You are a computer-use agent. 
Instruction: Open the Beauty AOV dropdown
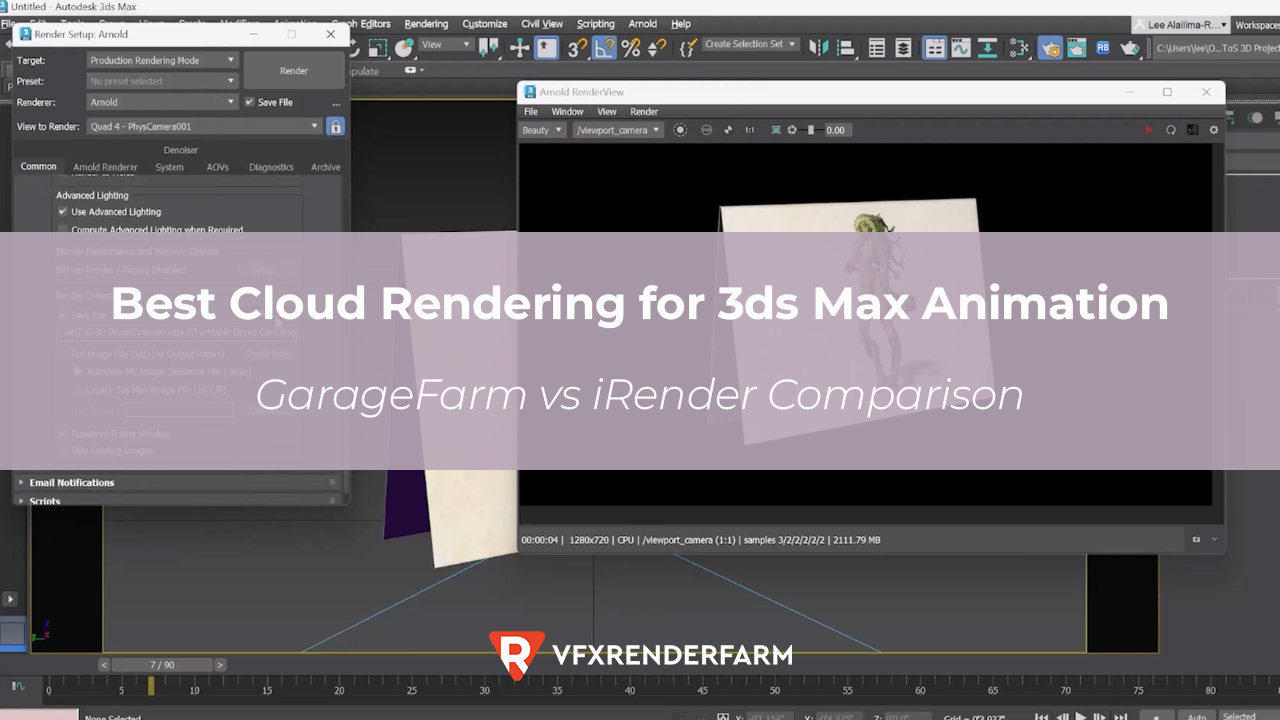coord(543,130)
